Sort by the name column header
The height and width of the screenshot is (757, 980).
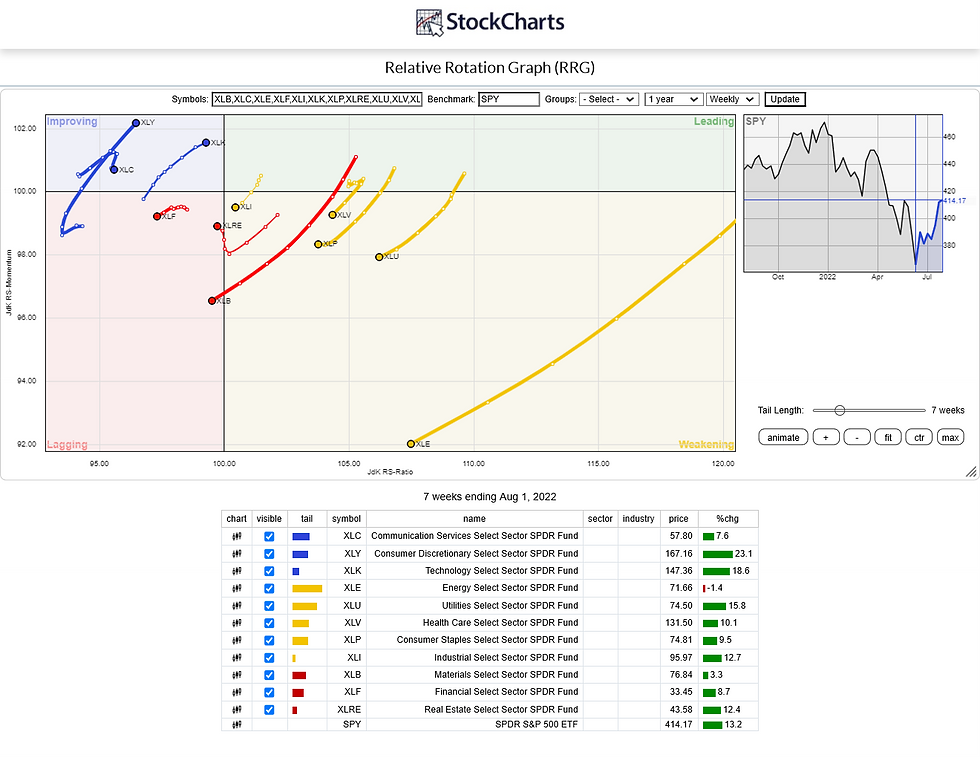click(474, 519)
